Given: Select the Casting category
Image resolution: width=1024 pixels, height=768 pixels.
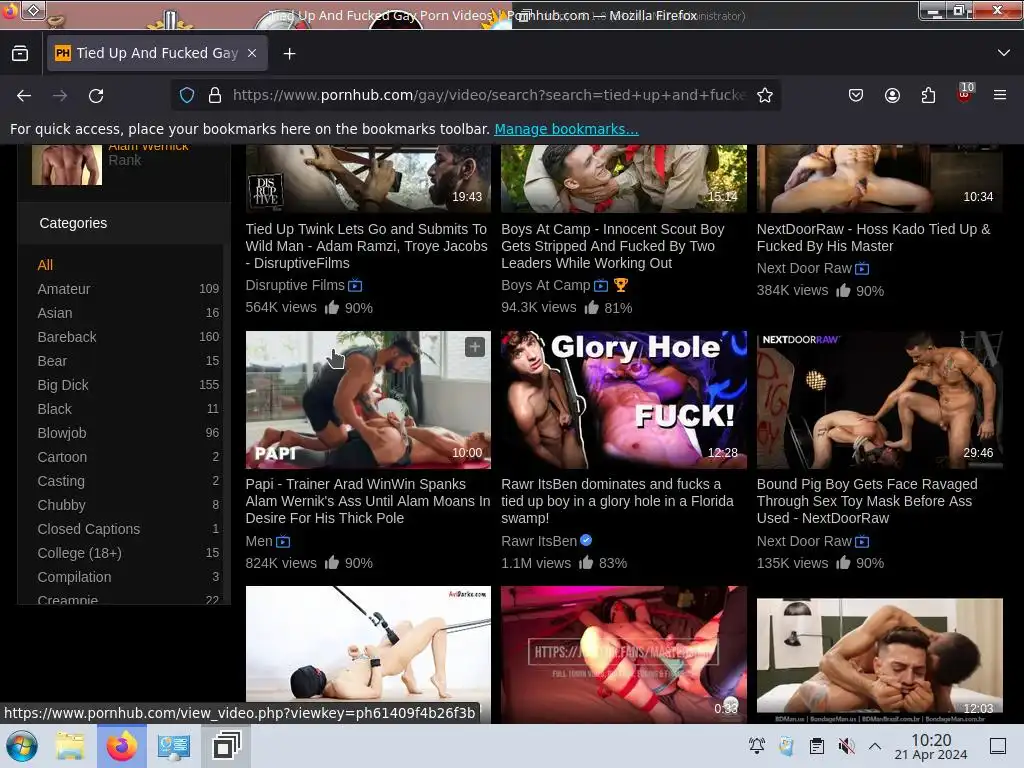Looking at the screenshot, I should (x=61, y=481).
